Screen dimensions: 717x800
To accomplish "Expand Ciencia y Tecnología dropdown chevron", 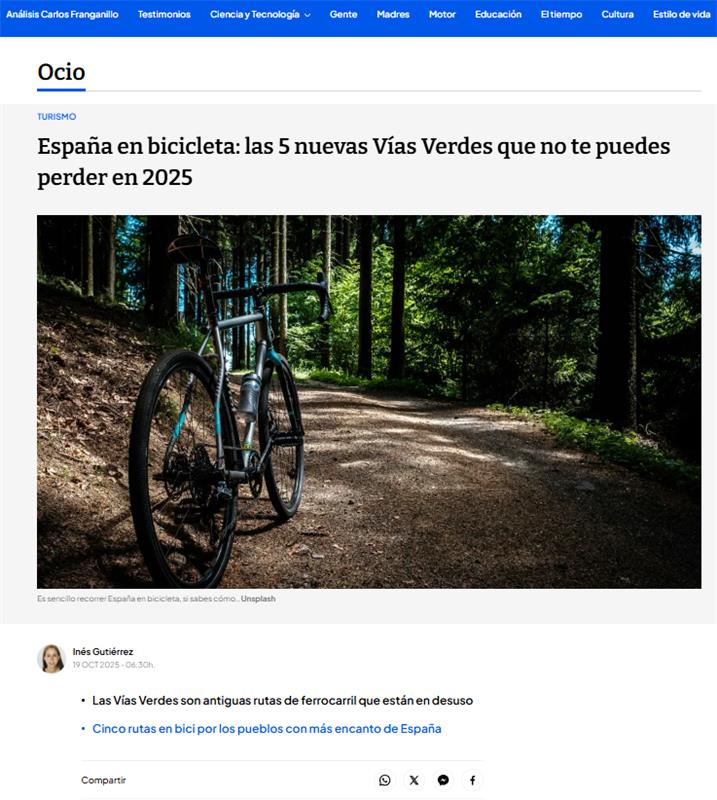I will coord(307,15).
